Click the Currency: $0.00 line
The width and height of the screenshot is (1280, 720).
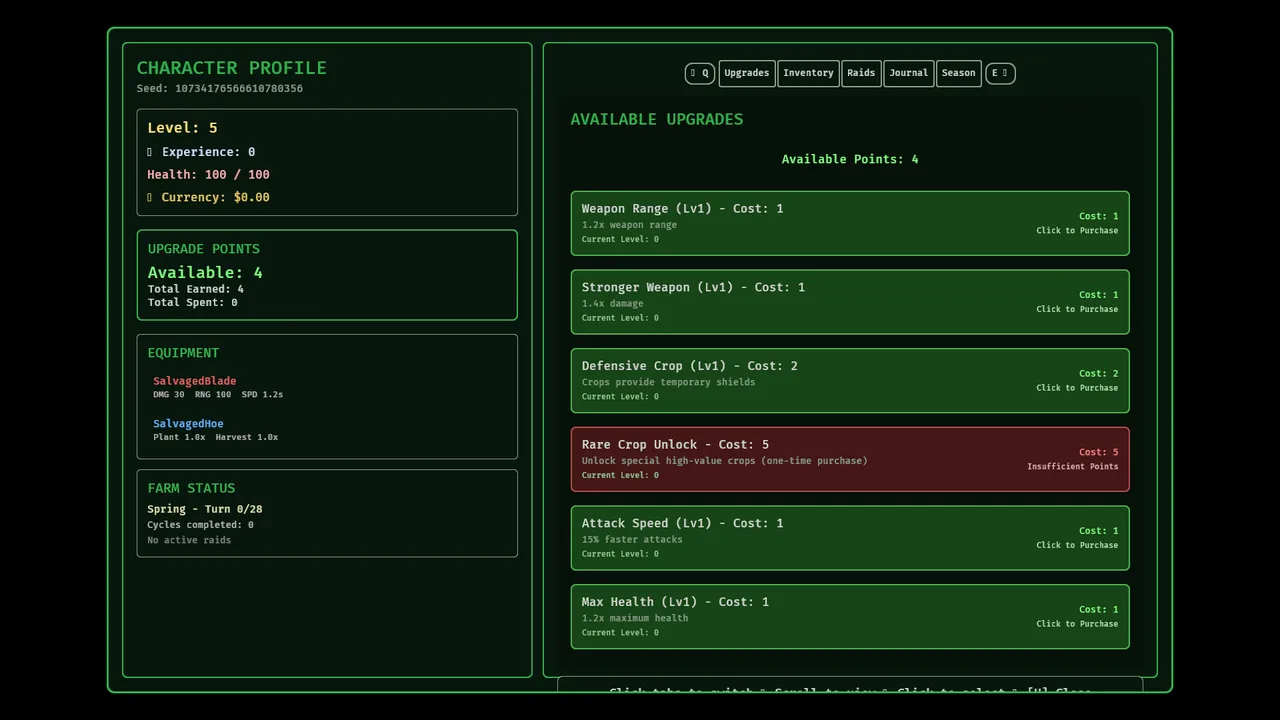point(208,197)
